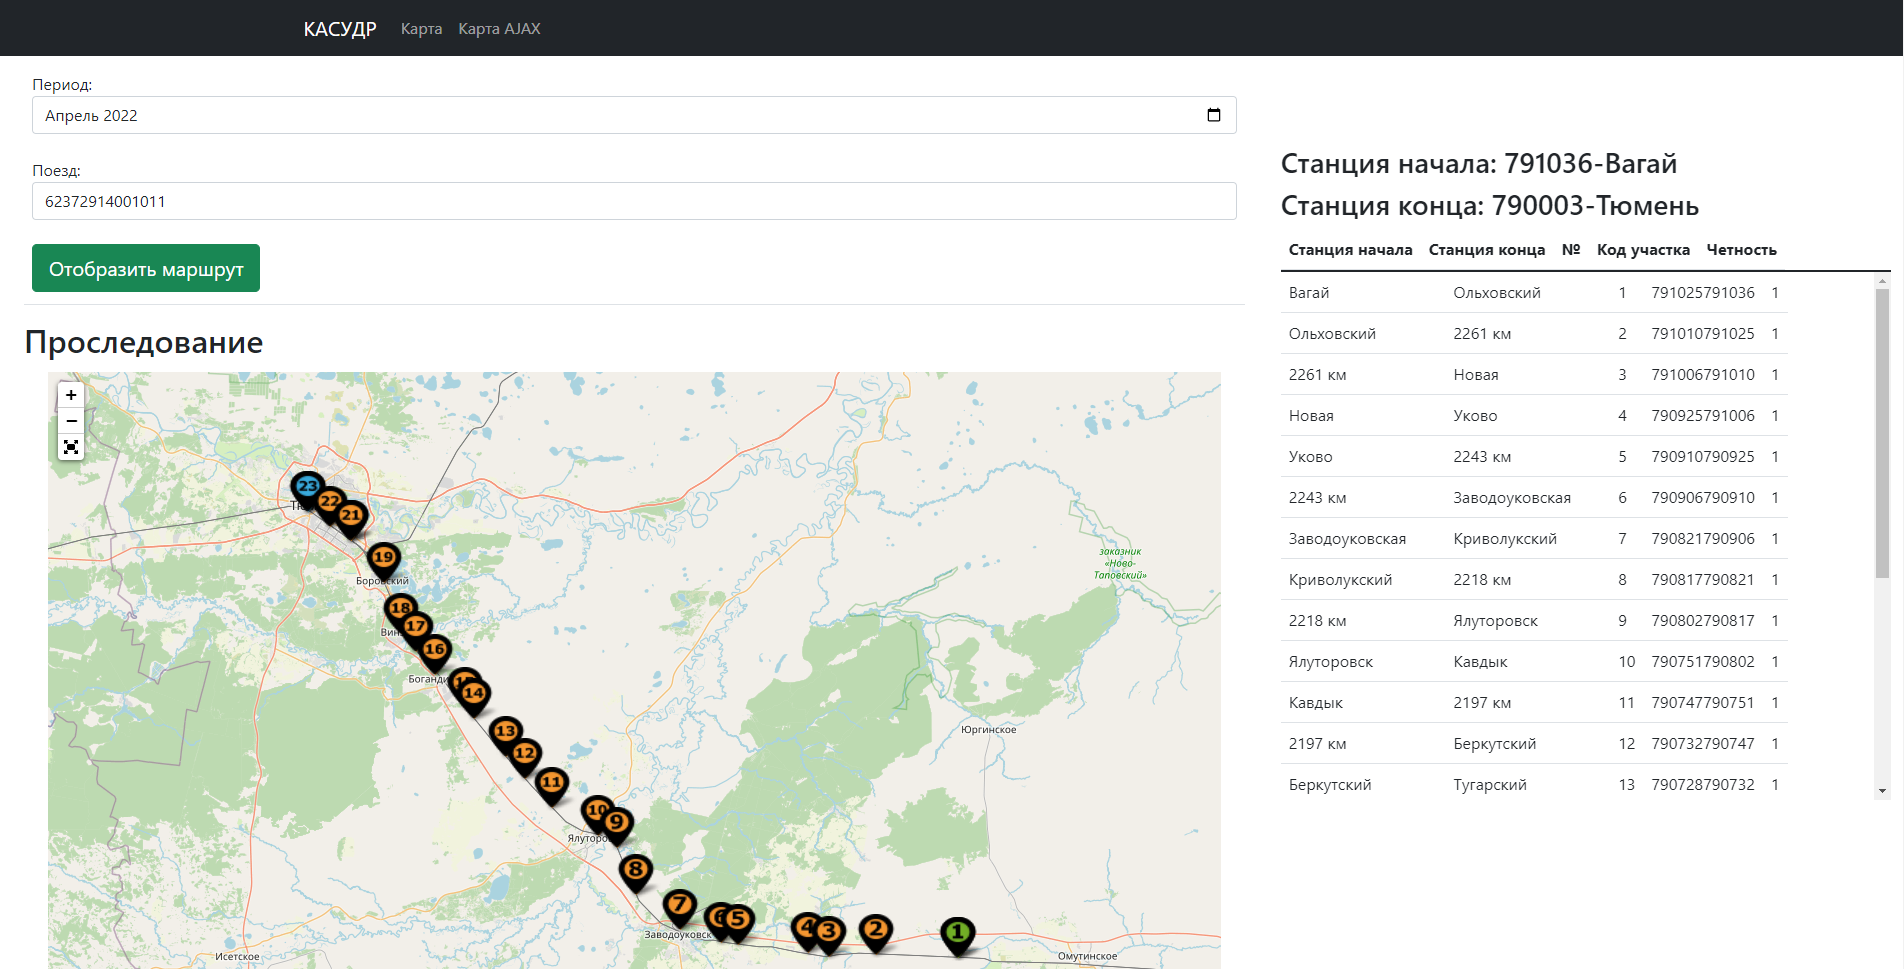Open the Карта AJAX navigation item
This screenshot has height=969, width=1904.
pos(499,29)
